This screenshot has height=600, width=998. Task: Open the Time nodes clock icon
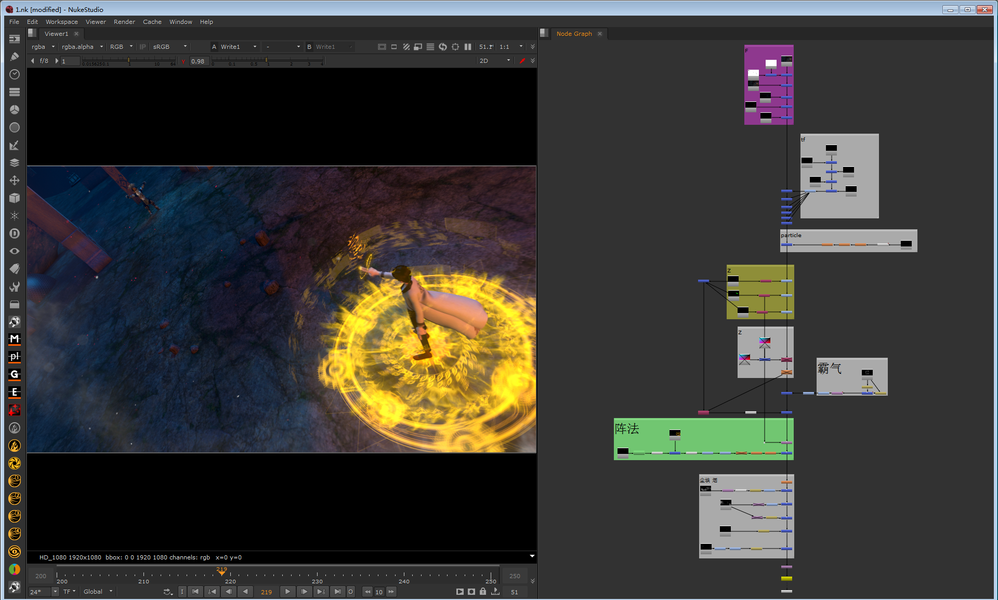pyautogui.click(x=14, y=74)
